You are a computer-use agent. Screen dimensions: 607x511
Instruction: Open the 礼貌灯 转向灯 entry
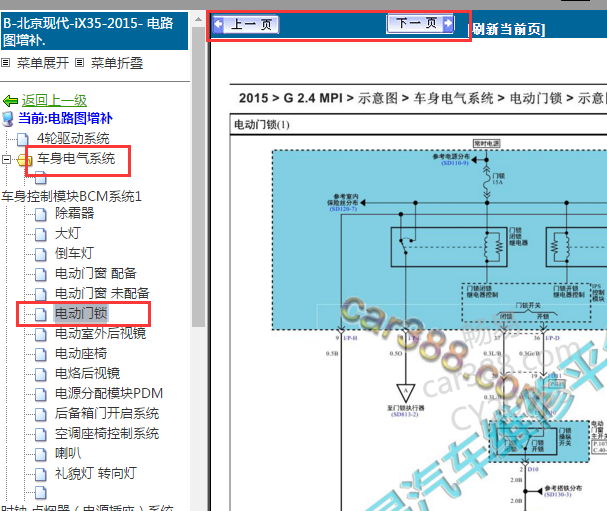click(x=96, y=473)
